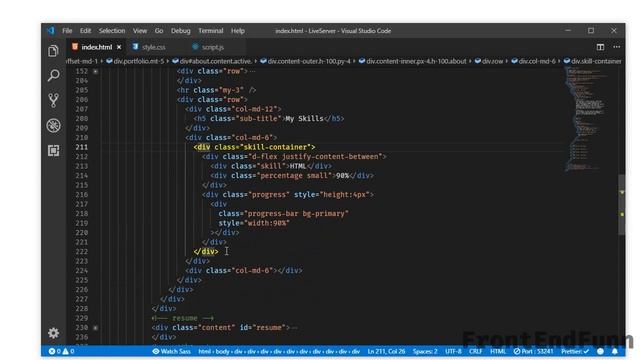640x360 pixels.
Task: Expand the folded block at line 152
Action: pyautogui.click(x=95, y=71)
